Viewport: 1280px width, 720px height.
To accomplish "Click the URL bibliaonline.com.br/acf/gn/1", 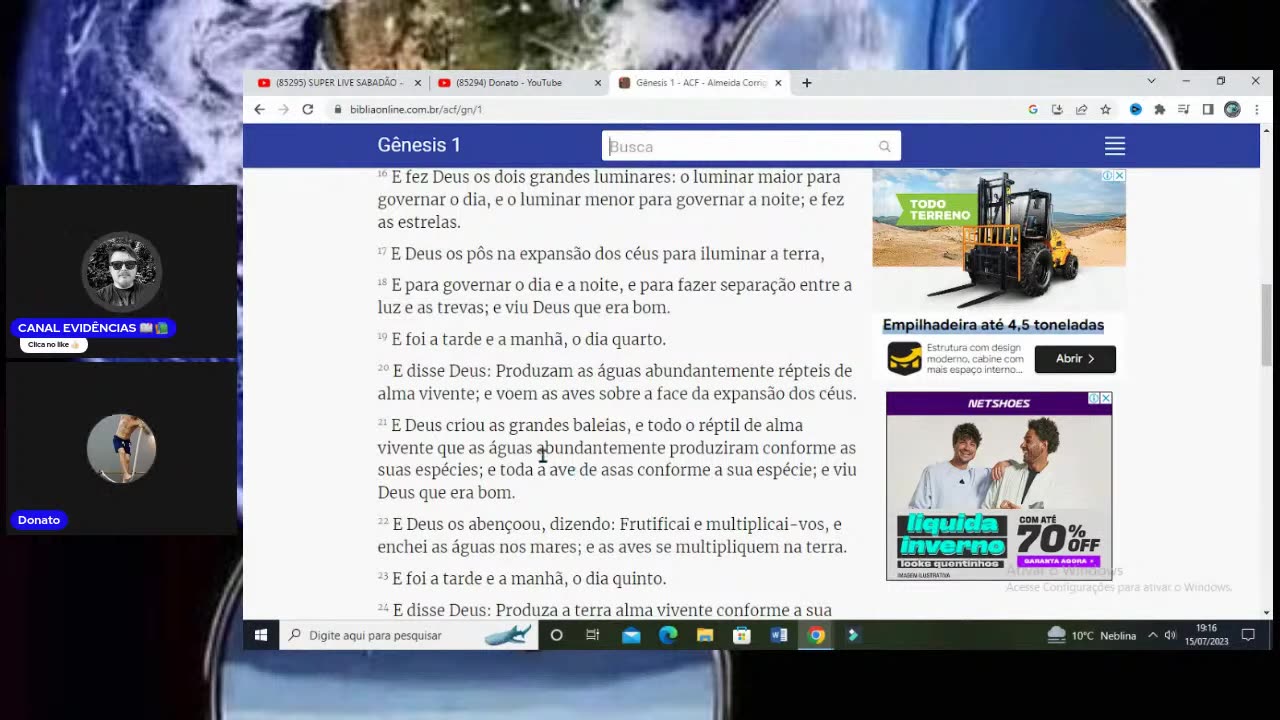I will pos(416,109).
